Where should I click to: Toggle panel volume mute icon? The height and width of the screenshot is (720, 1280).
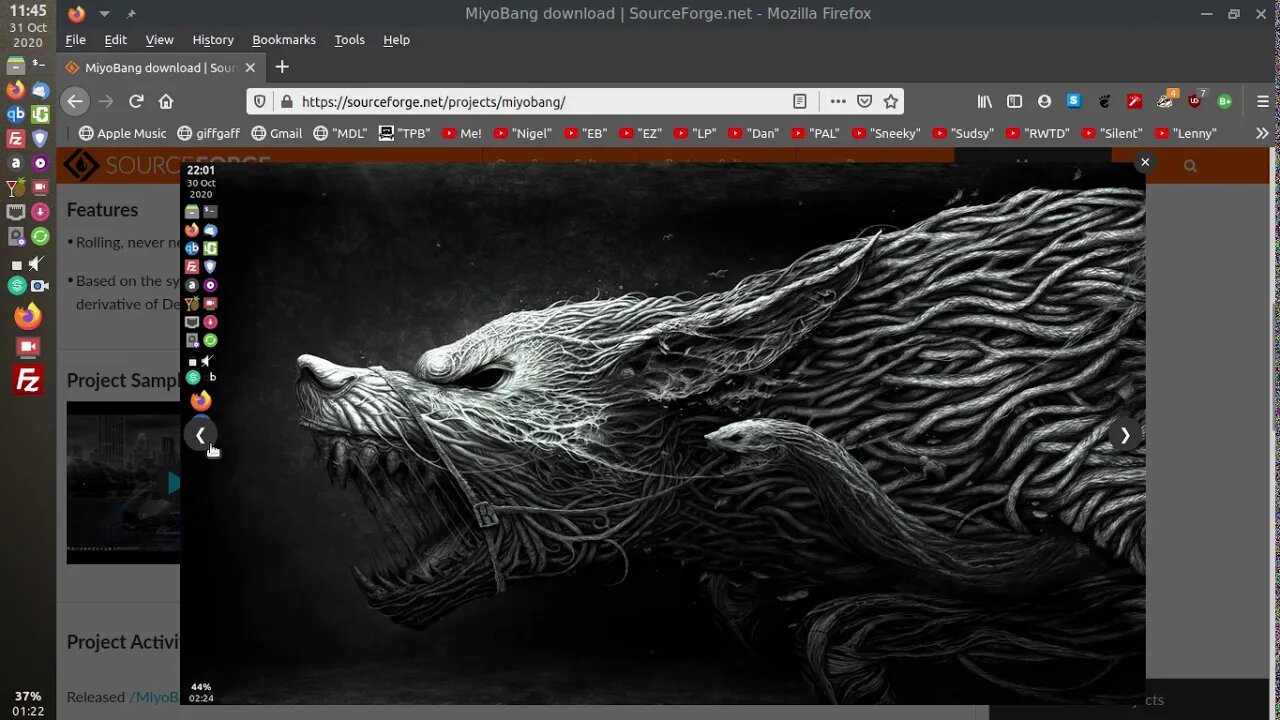click(x=38, y=264)
